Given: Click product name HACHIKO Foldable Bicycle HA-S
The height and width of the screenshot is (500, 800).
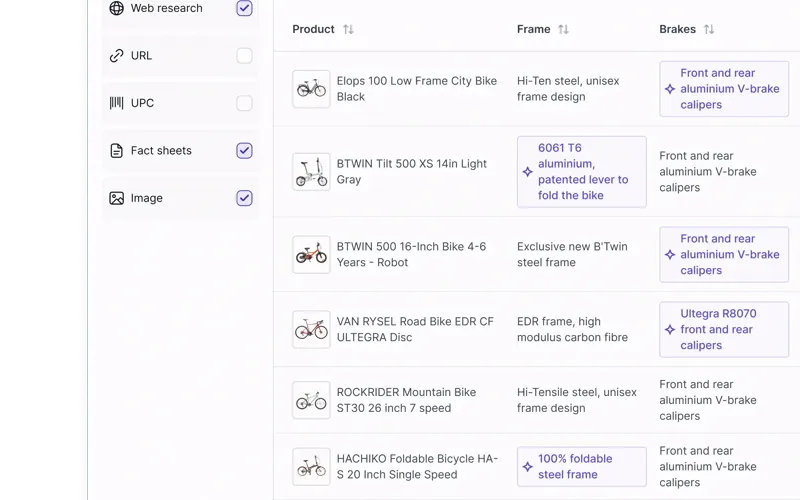Looking at the screenshot, I should tap(417, 466).
